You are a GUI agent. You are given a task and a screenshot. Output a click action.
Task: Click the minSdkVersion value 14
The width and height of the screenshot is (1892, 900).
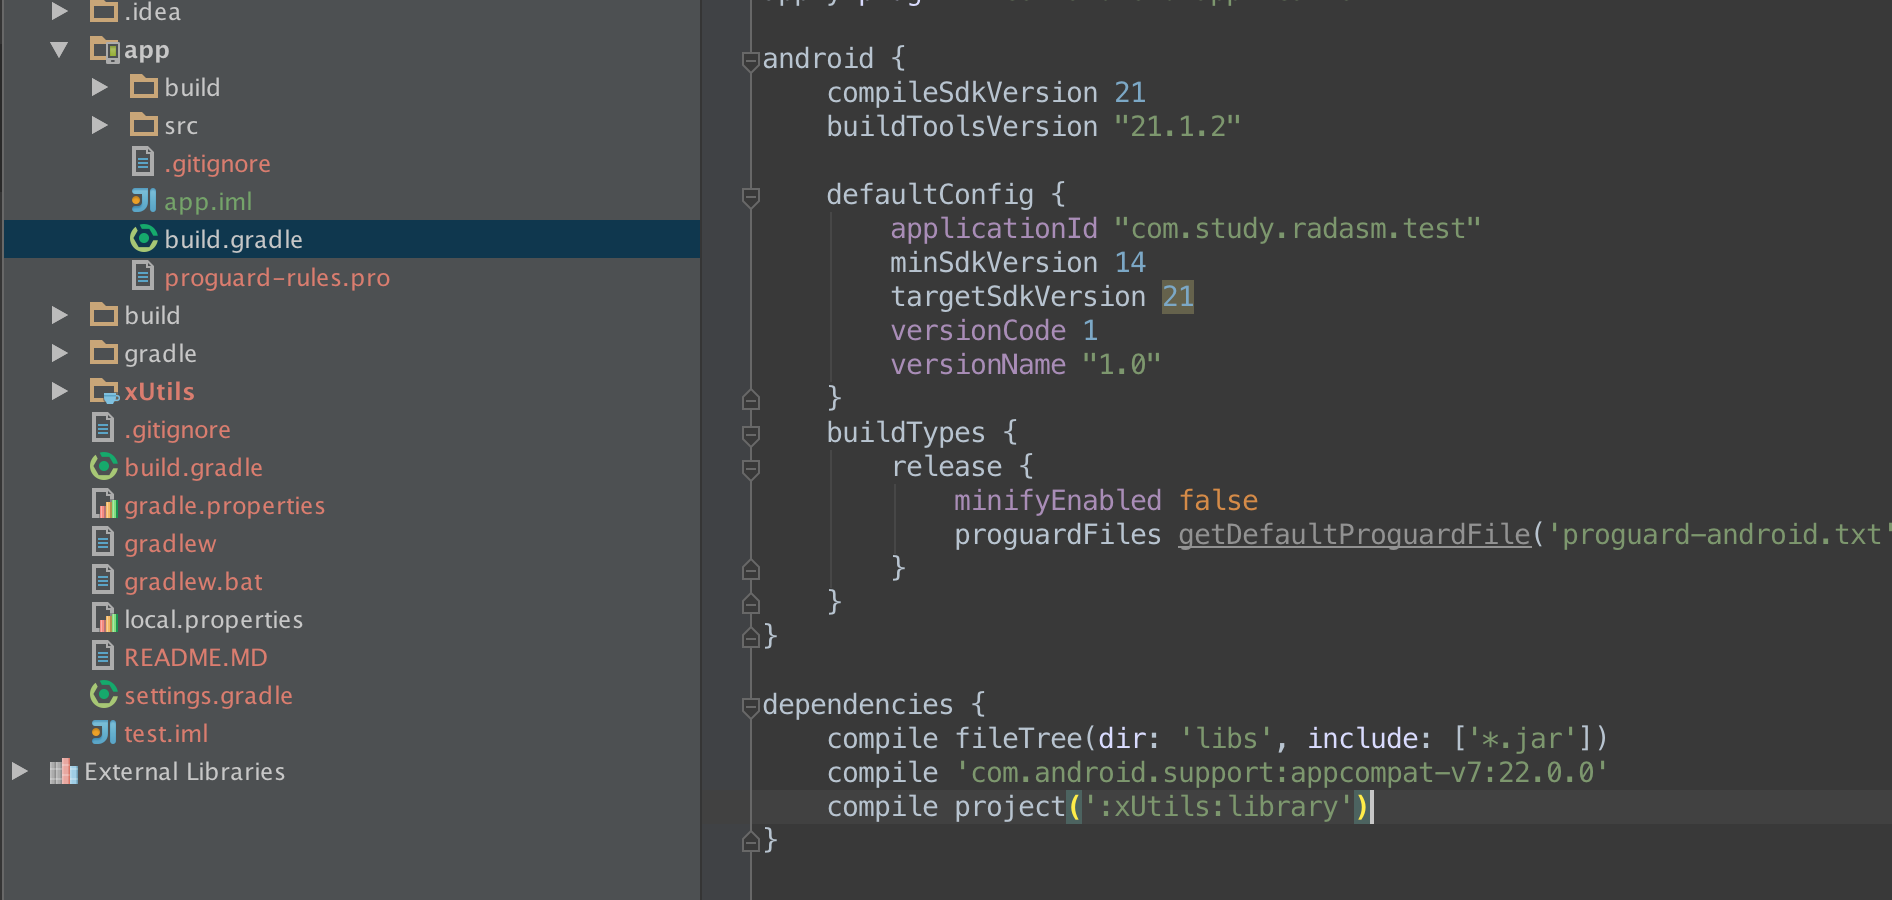click(x=1130, y=263)
